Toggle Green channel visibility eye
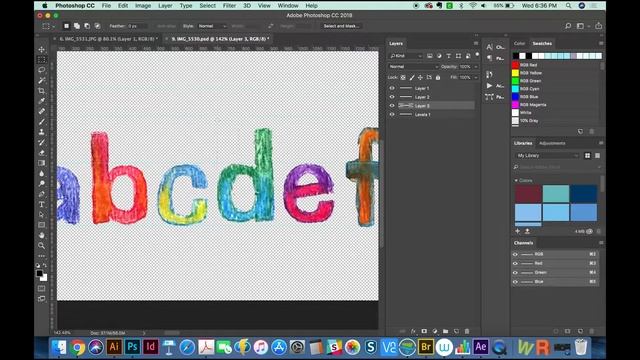Viewport: 640px width, 360px height. [515, 273]
